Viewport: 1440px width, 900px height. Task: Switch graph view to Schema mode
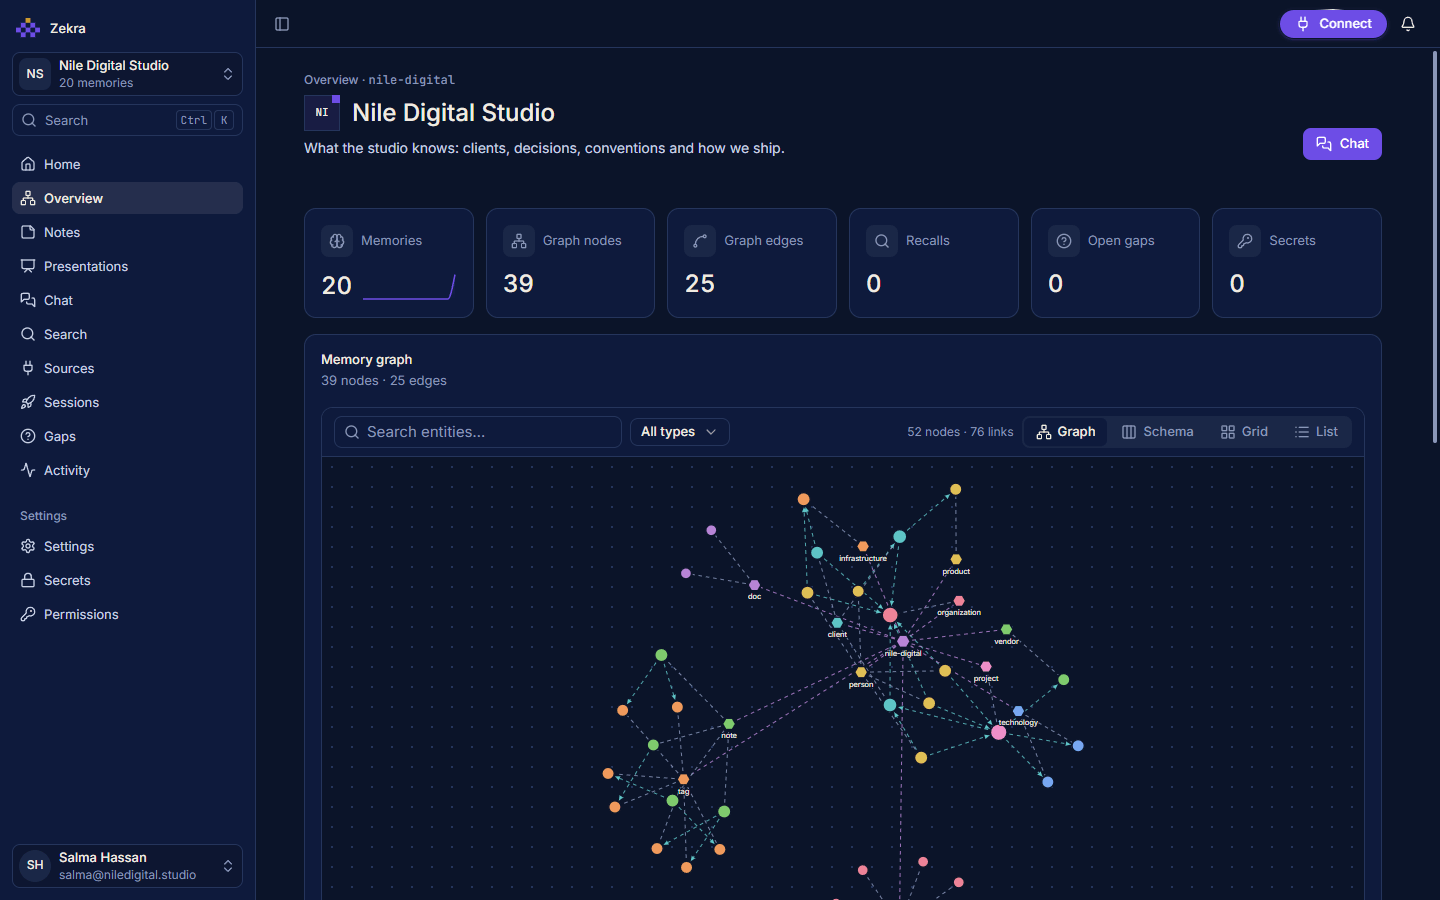point(1158,432)
